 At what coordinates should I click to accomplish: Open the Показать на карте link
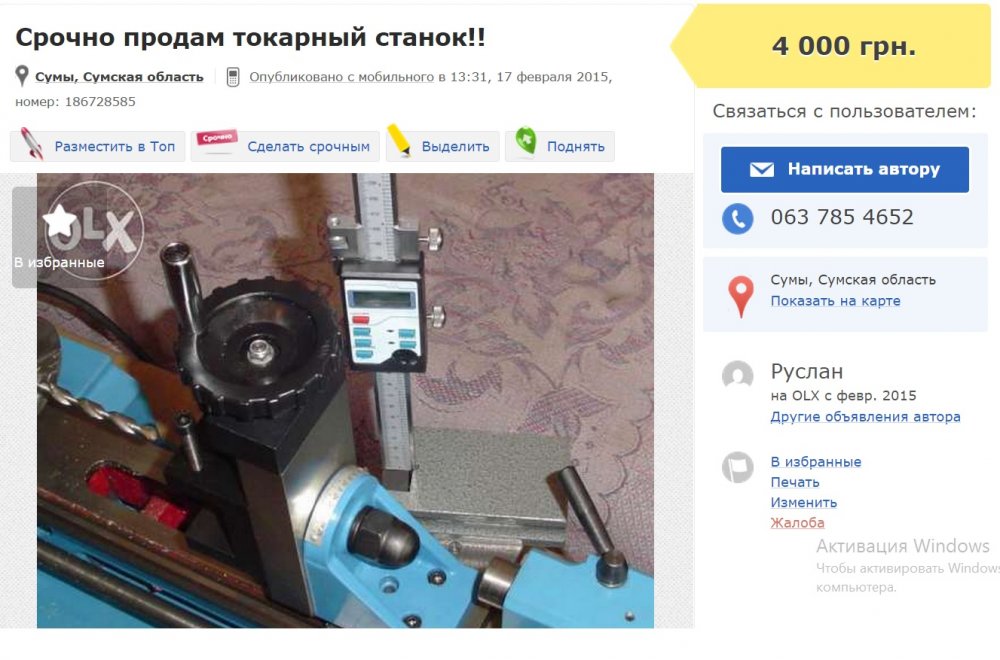click(835, 301)
